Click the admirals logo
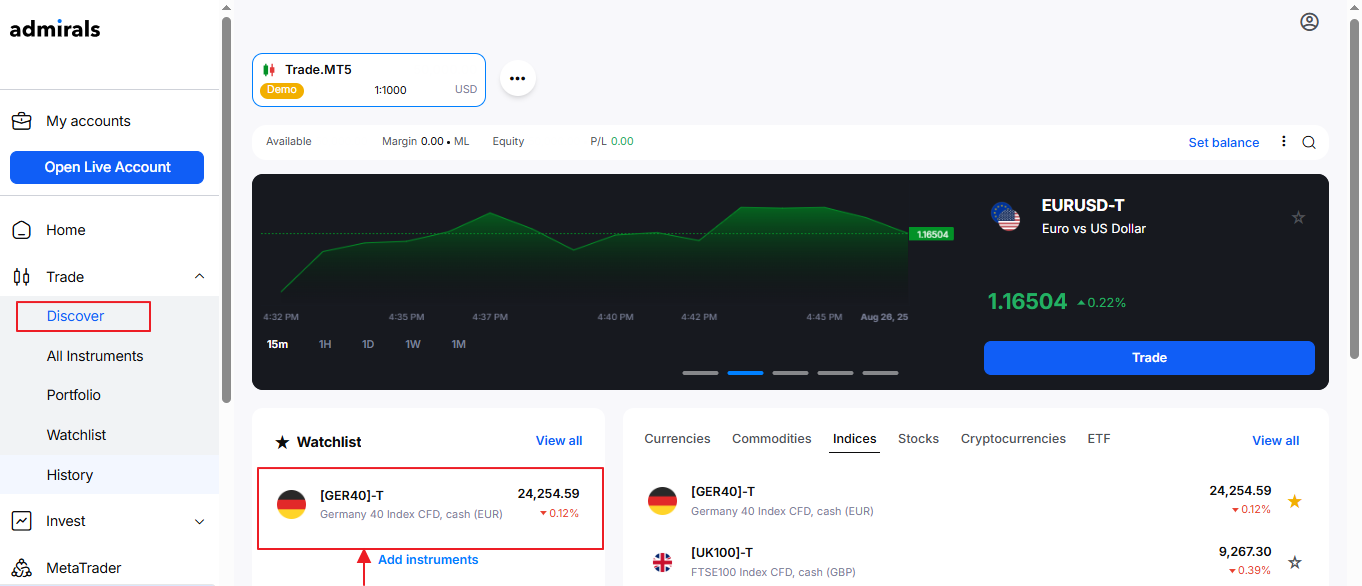Image resolution: width=1362 pixels, height=586 pixels. click(x=55, y=28)
